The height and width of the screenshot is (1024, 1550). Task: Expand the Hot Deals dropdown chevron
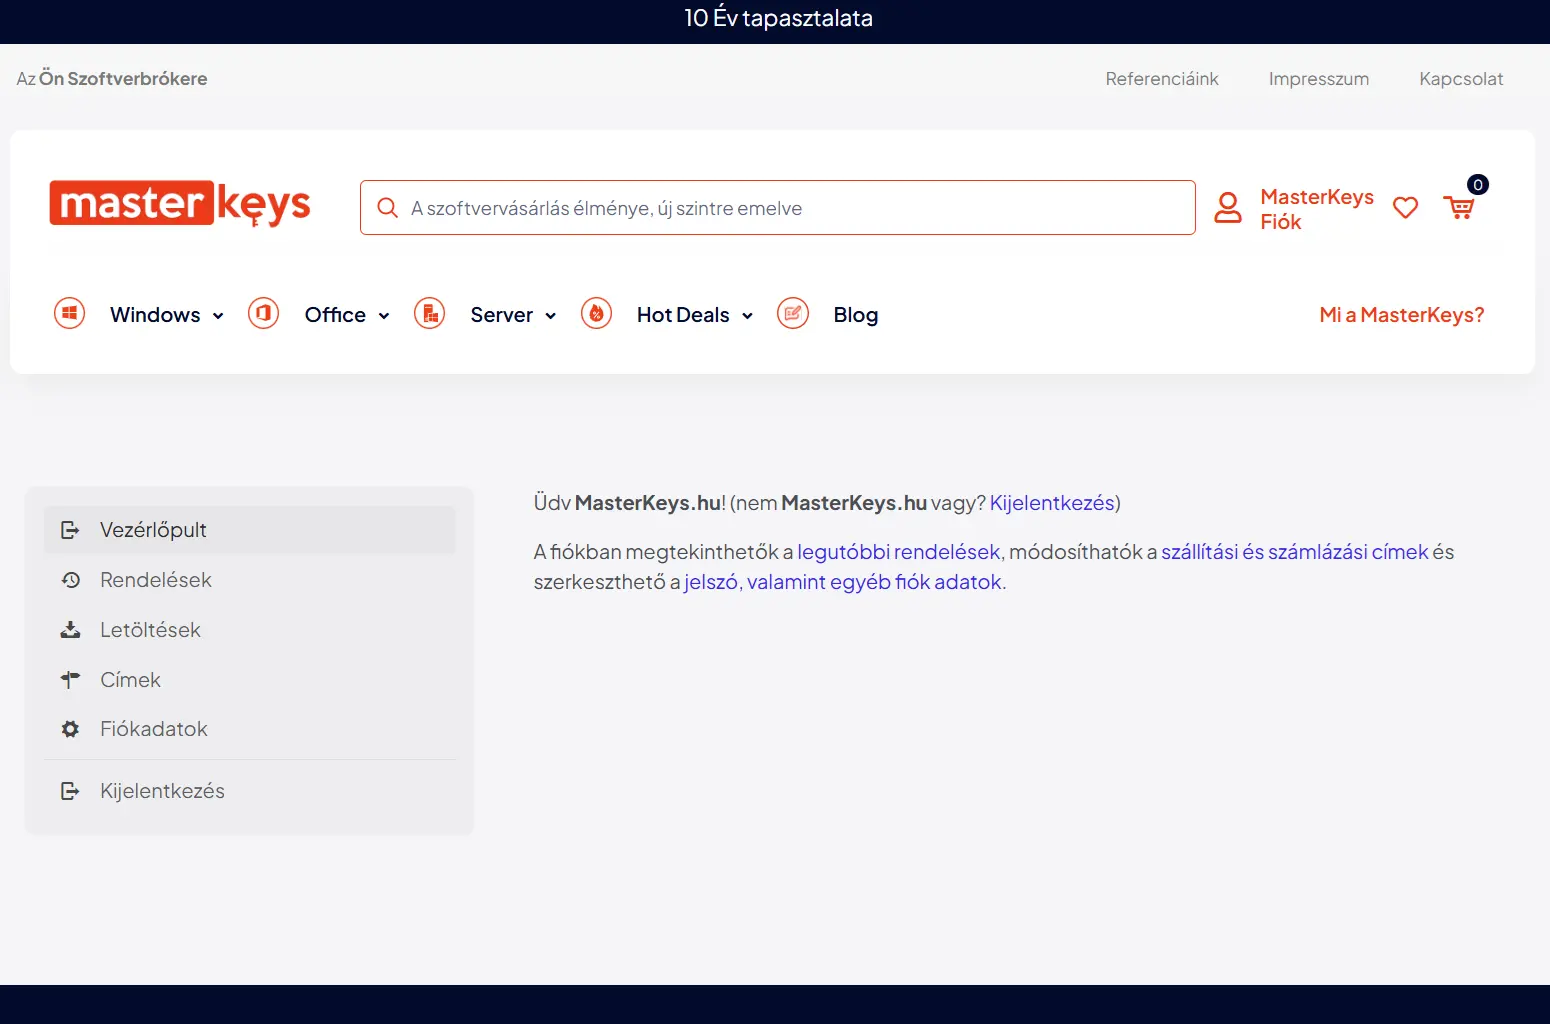[747, 316]
